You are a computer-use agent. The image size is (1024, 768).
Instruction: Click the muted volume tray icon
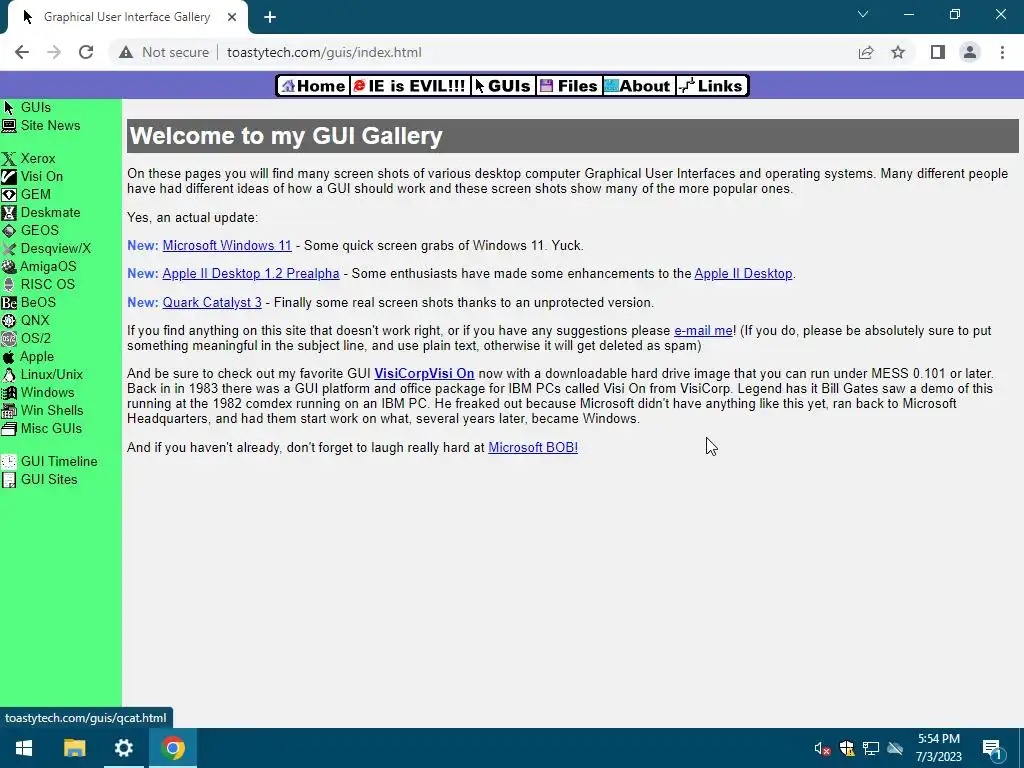tap(822, 748)
